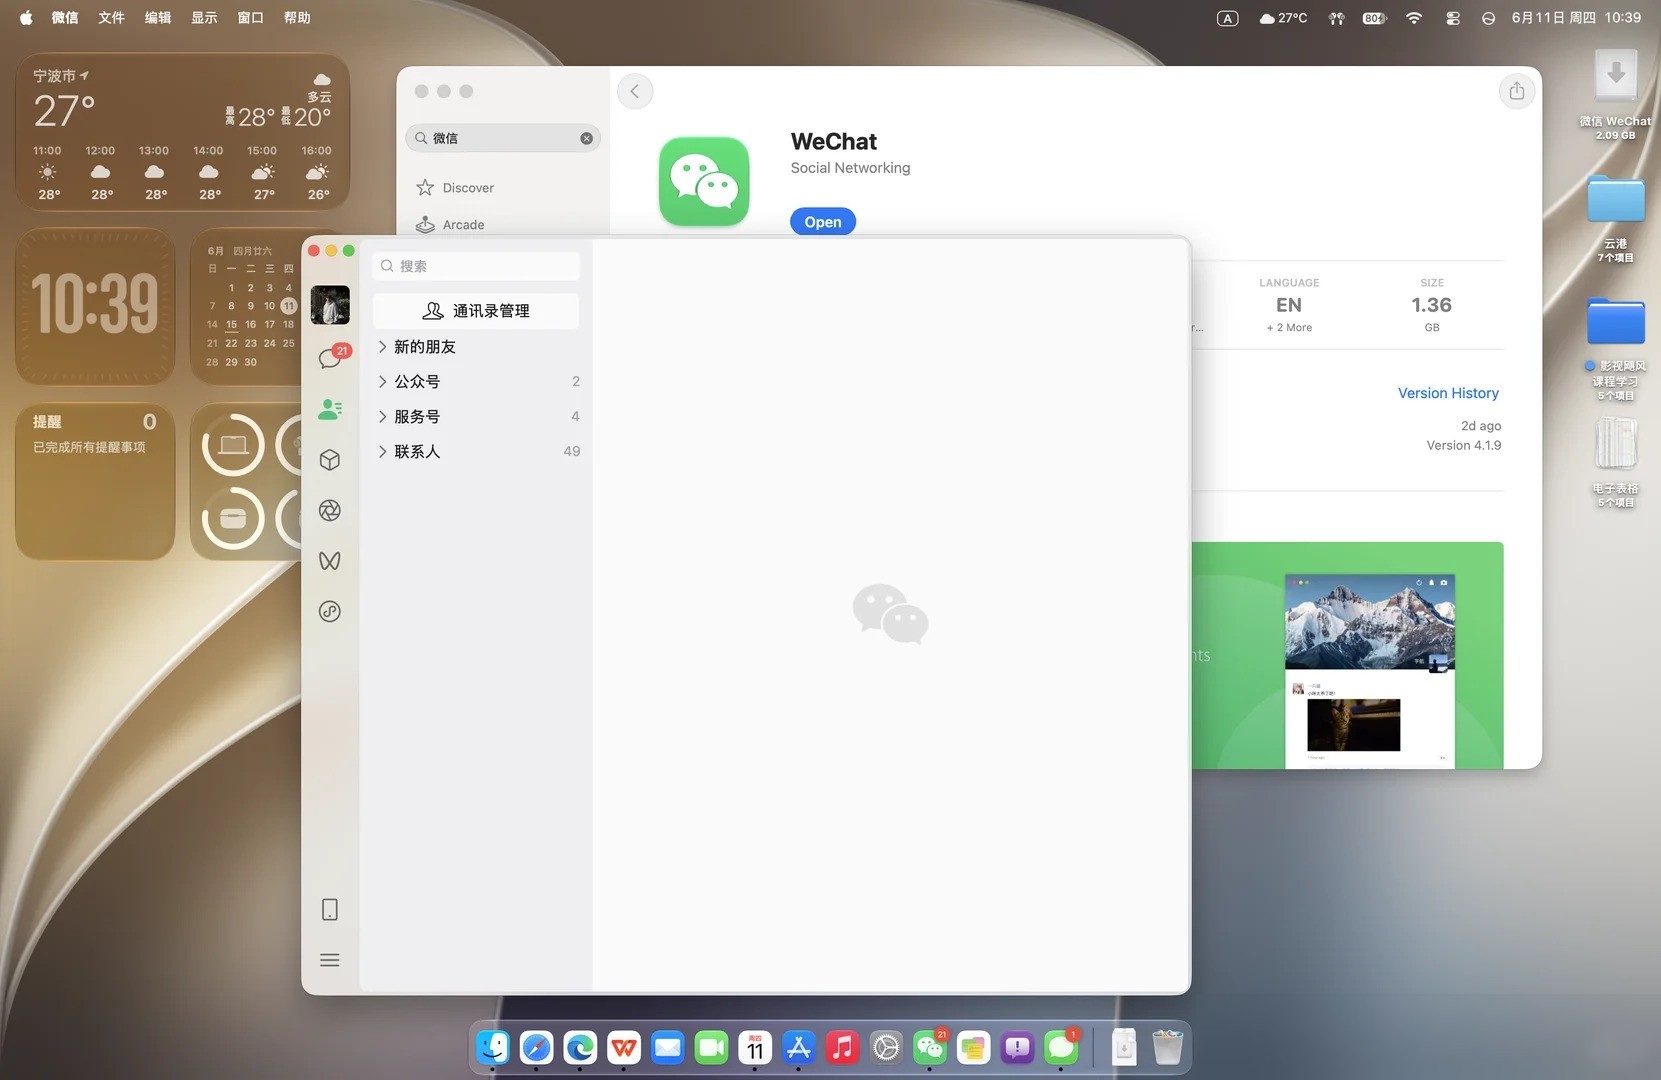Open App Store from the Dock

click(799, 1047)
